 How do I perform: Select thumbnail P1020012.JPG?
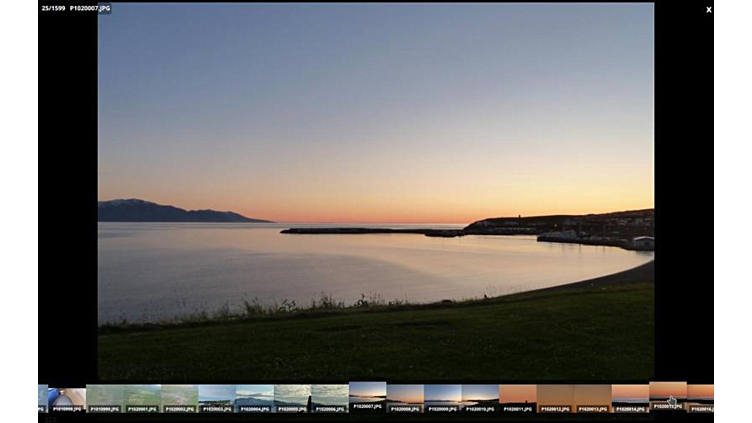555,398
